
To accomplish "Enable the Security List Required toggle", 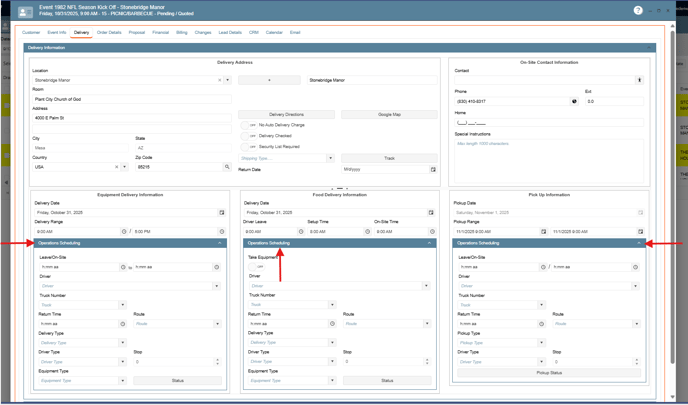I will 245,147.
